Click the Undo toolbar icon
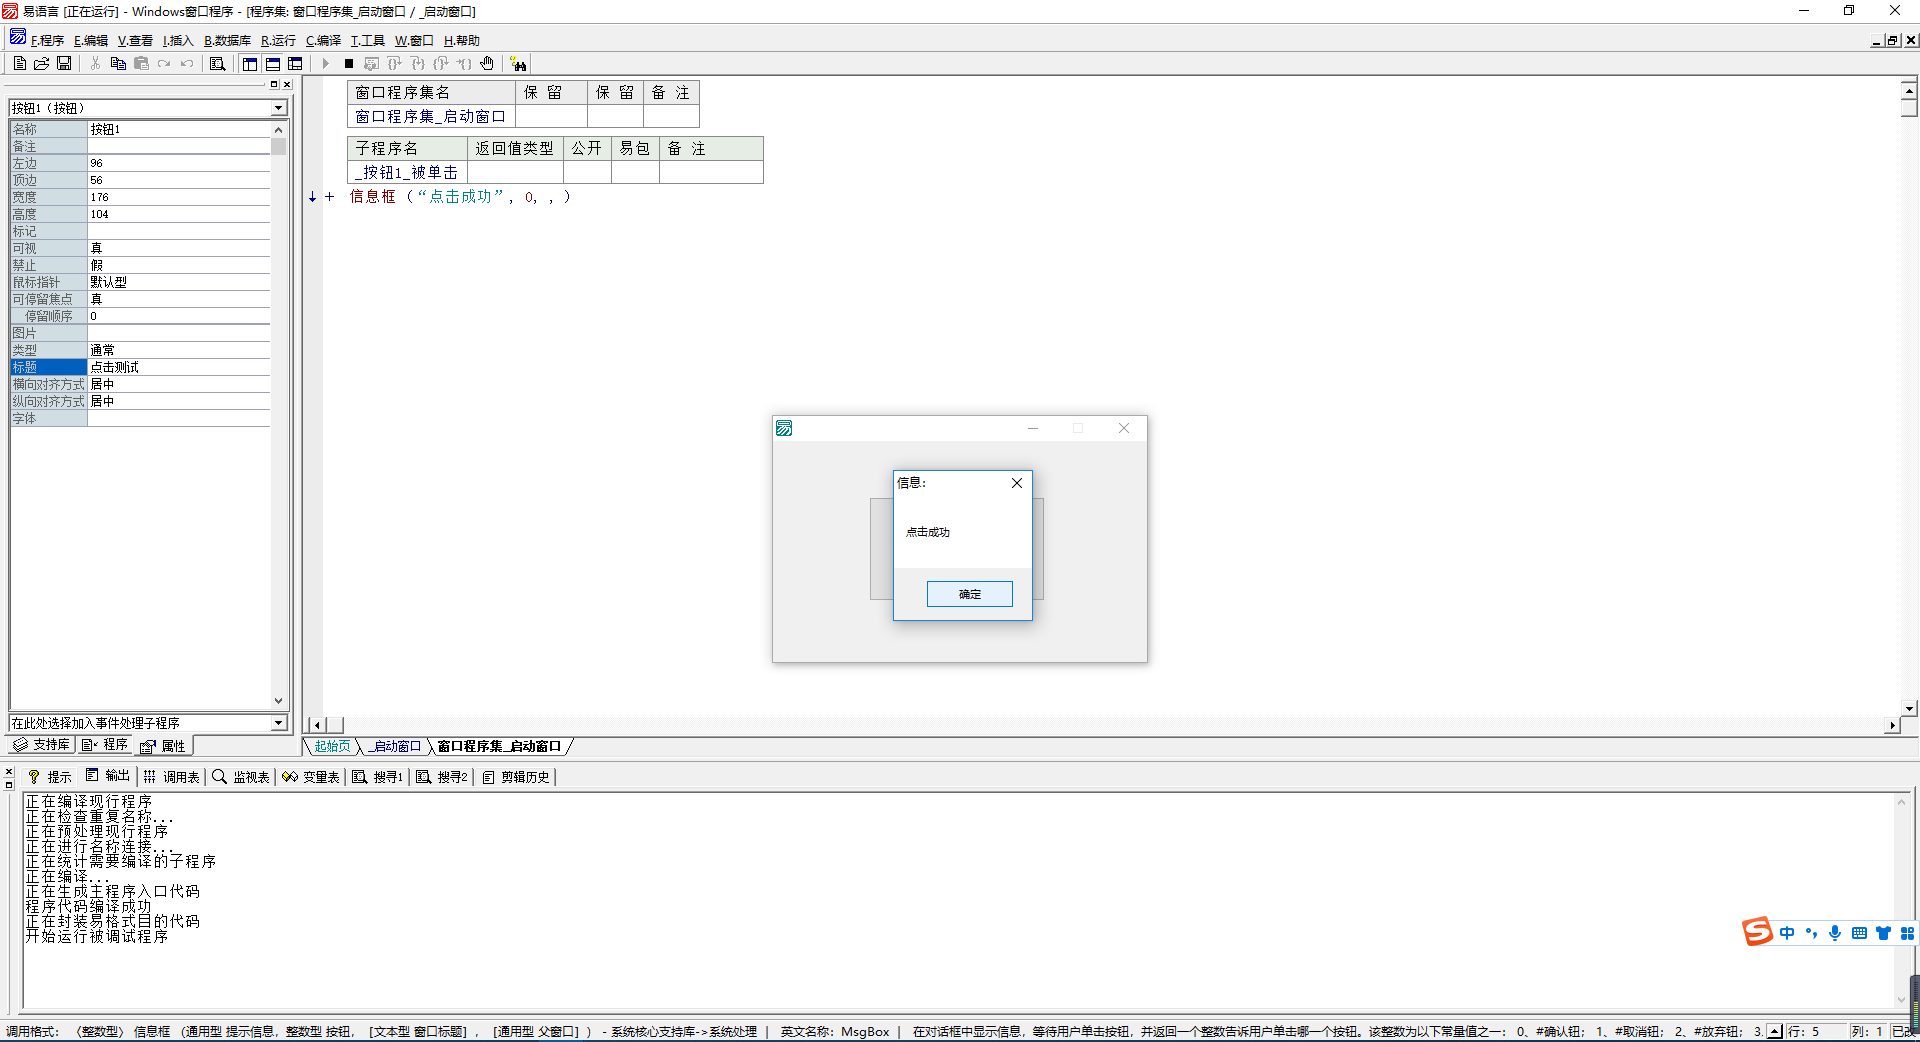Viewport: 1920px width, 1042px height. click(x=187, y=63)
